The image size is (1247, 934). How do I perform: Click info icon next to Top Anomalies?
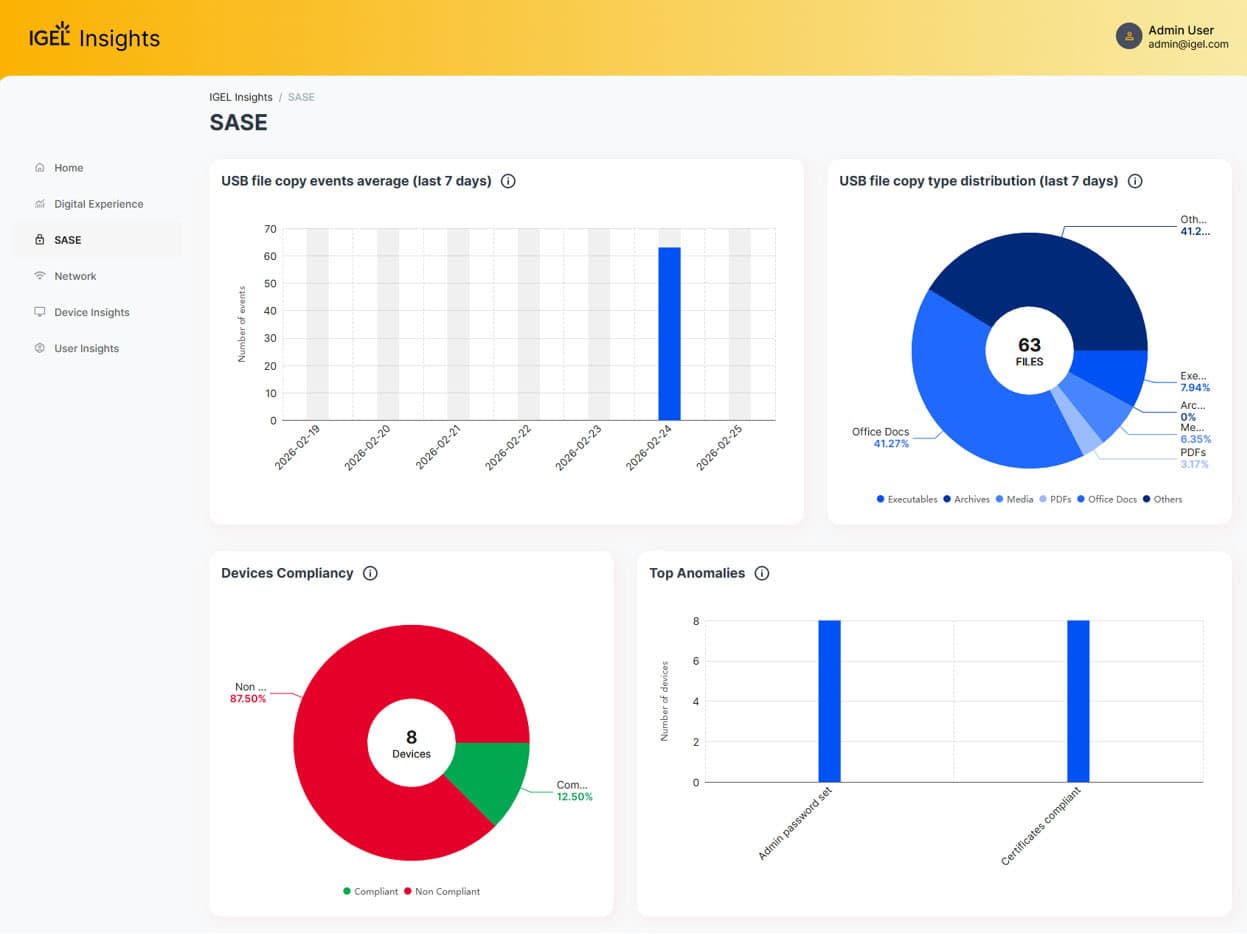coord(762,573)
